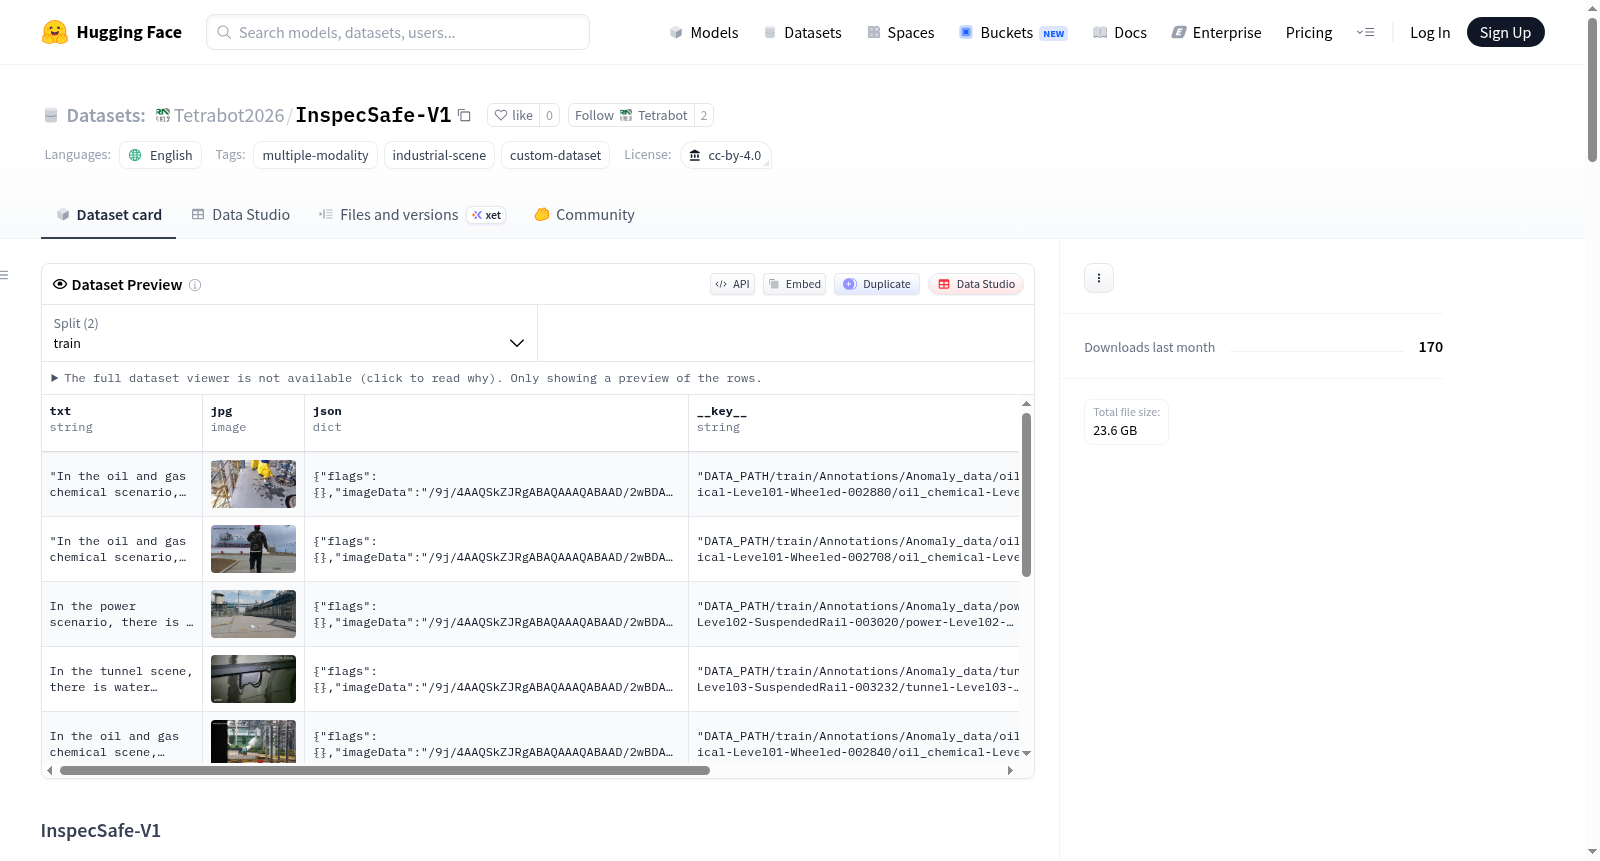Expand the full dataset viewer notice
Viewport: 1600px width, 861px height.
(407, 378)
